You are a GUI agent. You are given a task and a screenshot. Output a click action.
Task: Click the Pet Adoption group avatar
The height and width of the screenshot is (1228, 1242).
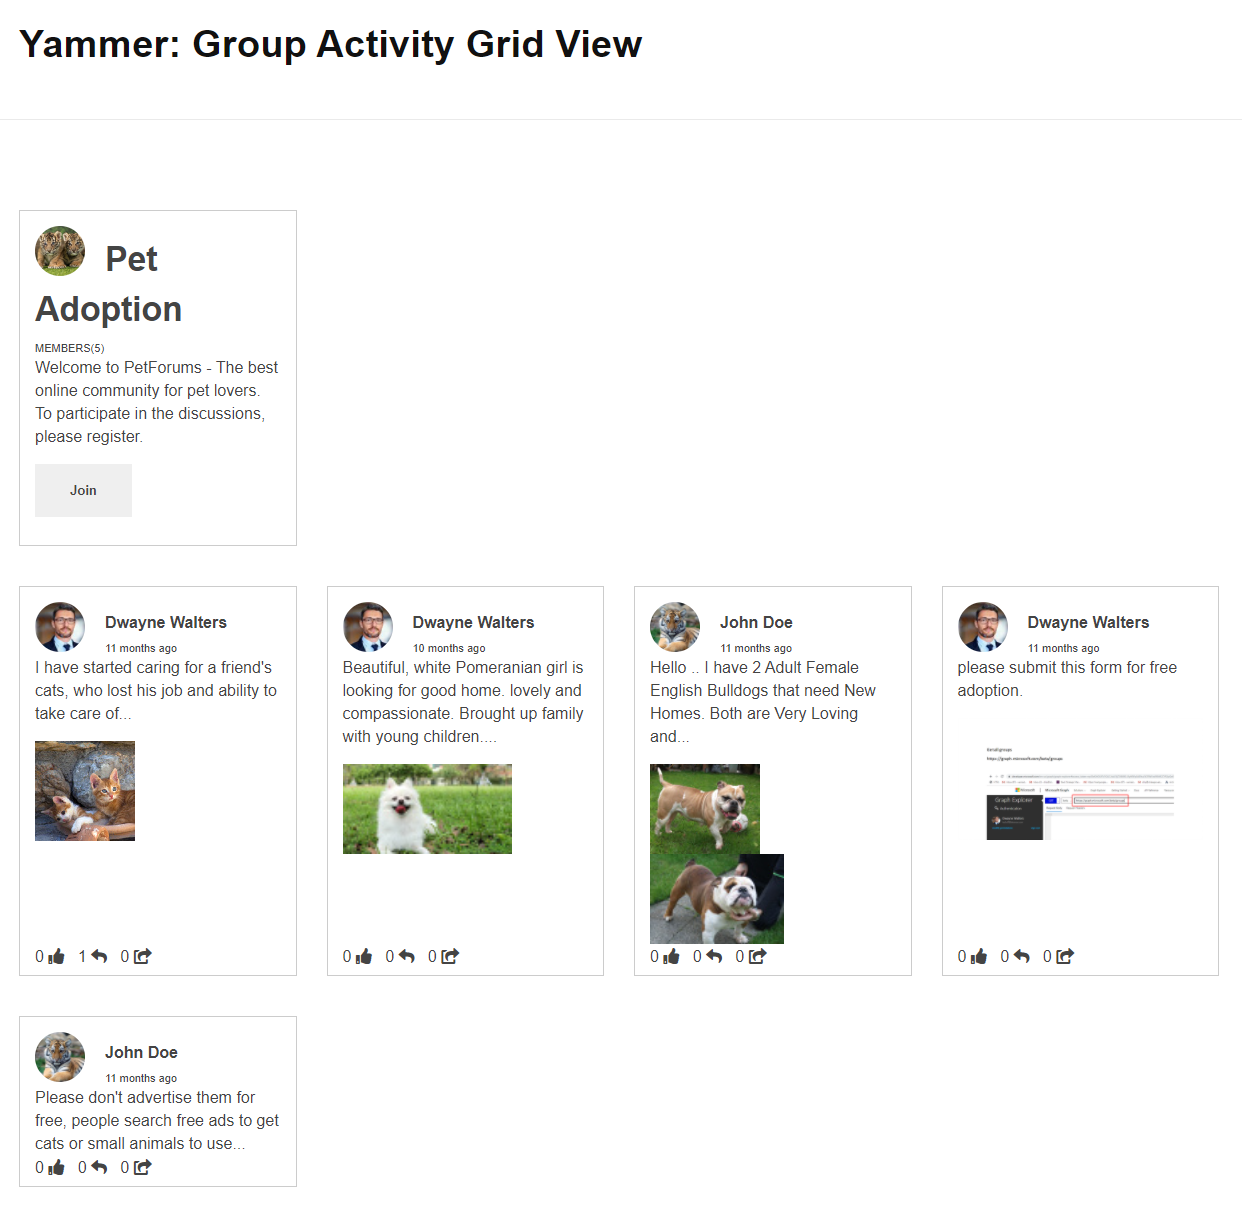pos(60,251)
